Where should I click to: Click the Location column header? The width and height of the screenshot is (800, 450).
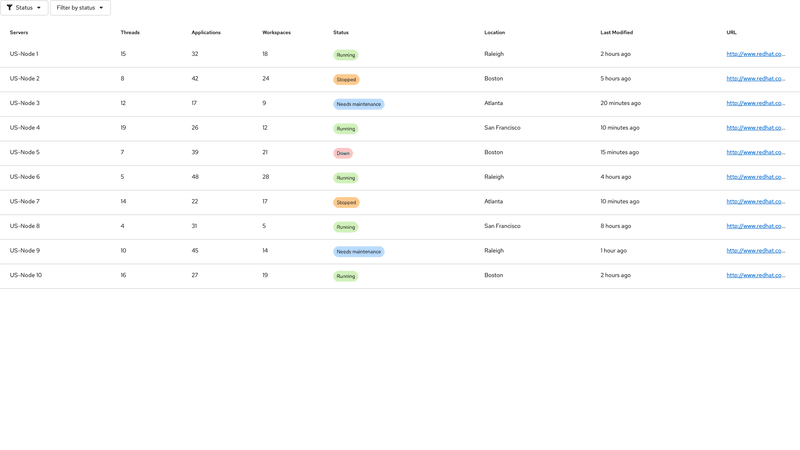coord(494,32)
